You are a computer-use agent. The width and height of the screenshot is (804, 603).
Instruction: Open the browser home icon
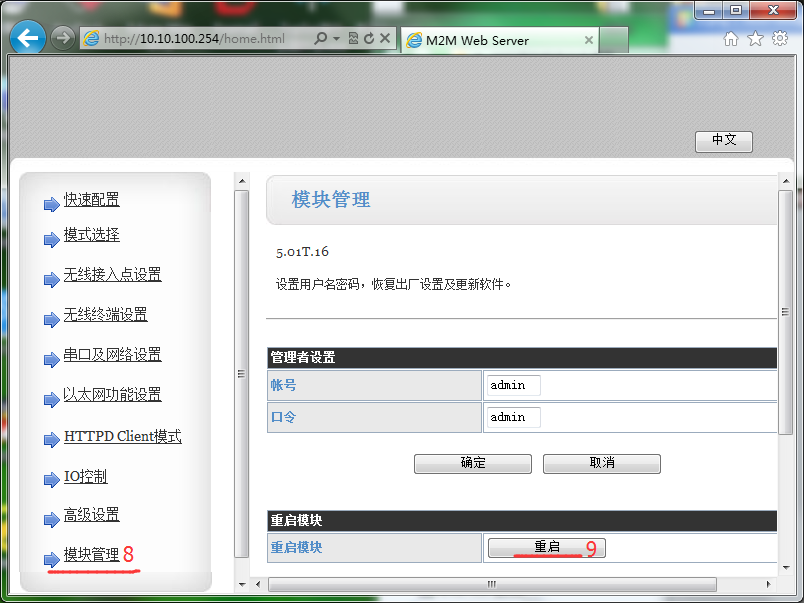[731, 39]
